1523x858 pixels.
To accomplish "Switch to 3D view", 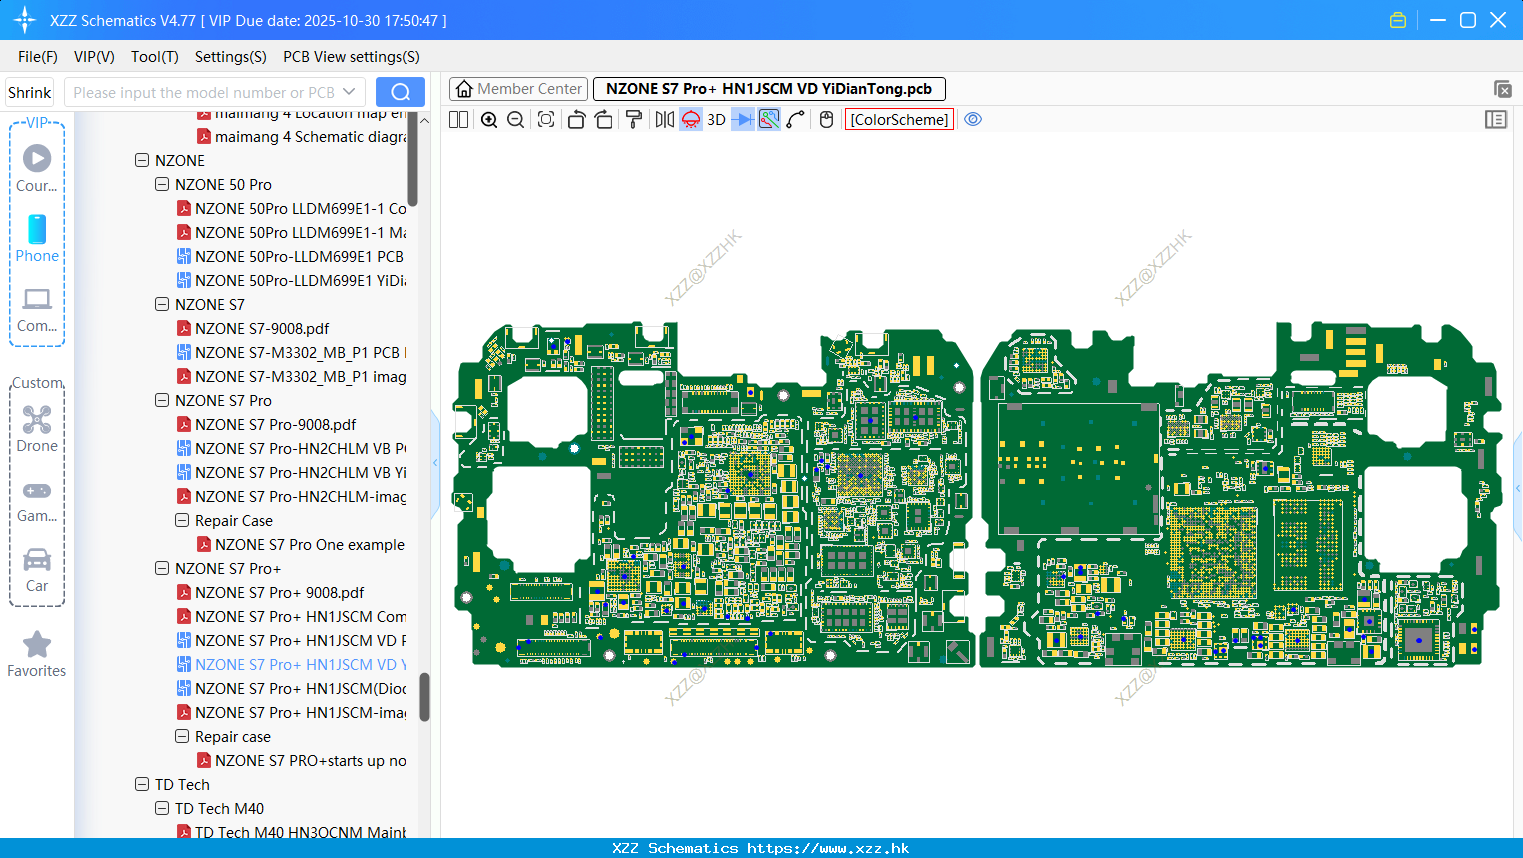I will tap(716, 119).
